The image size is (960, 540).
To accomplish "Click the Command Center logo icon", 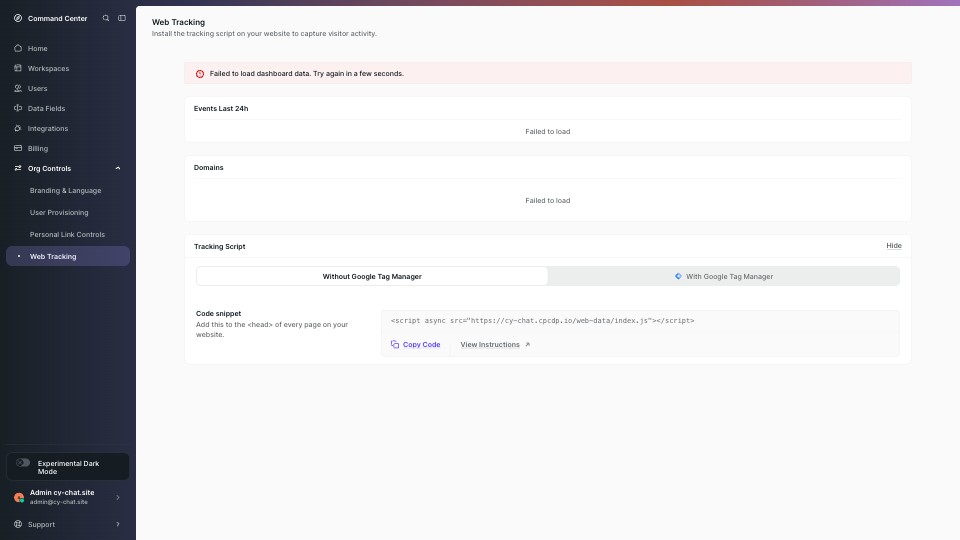I will click(18, 18).
